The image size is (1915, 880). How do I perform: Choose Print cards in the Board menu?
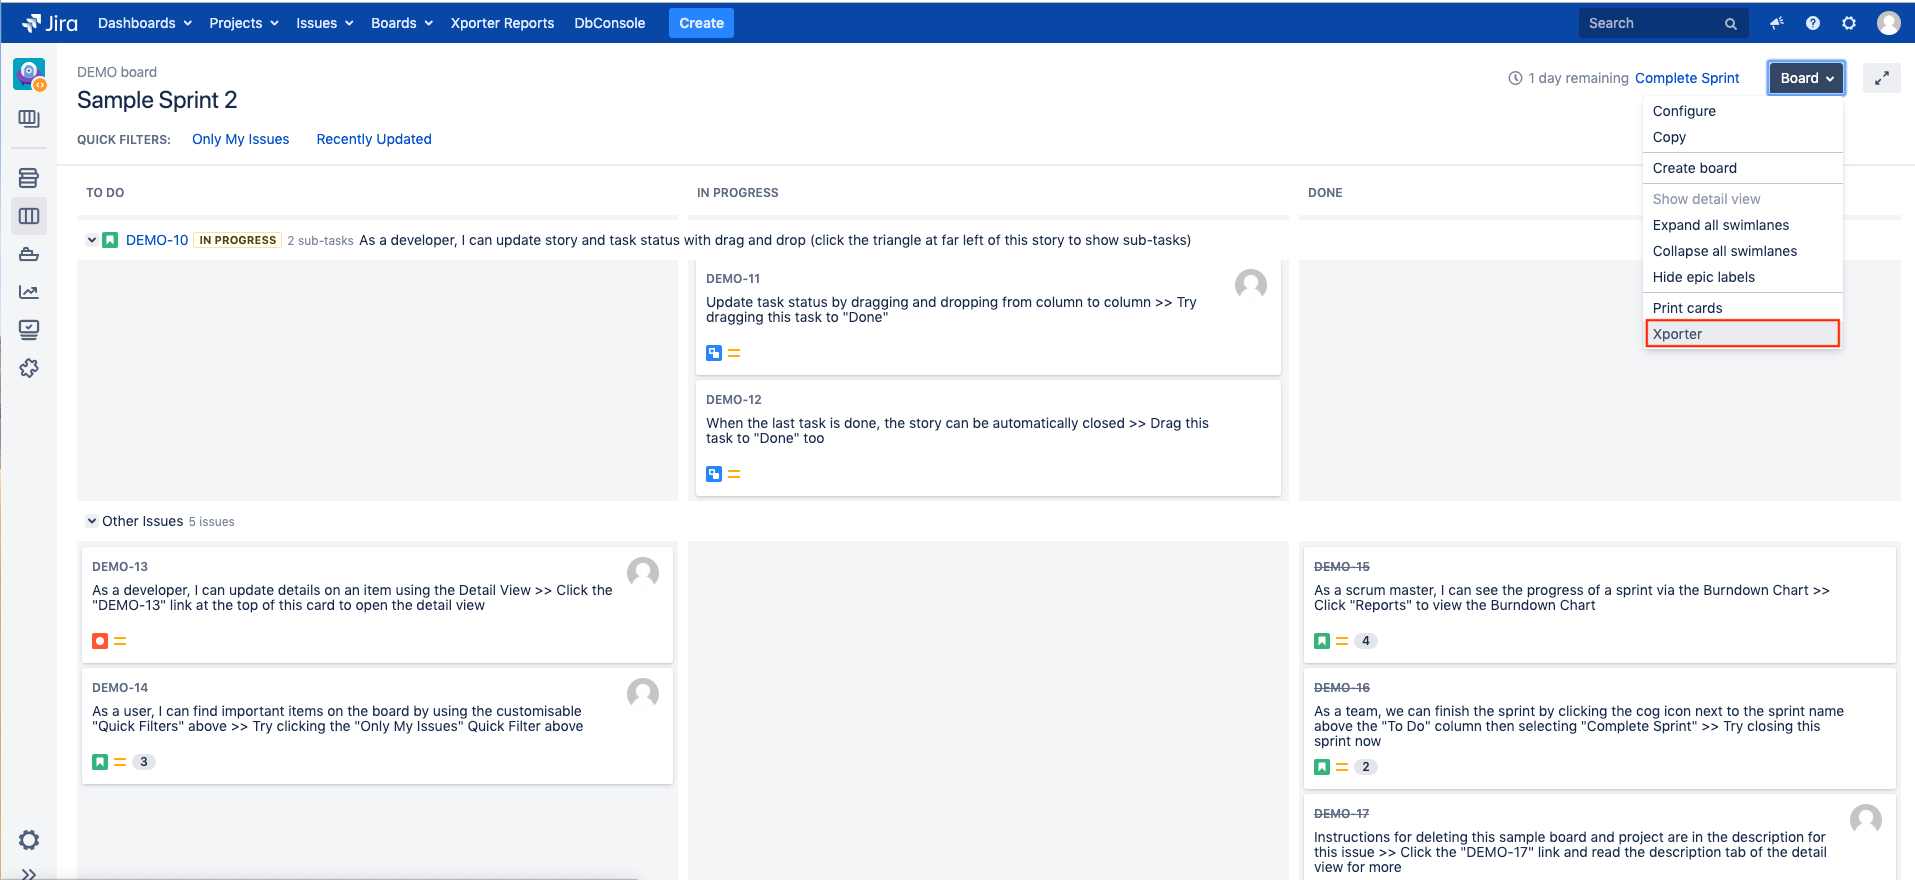click(x=1687, y=308)
